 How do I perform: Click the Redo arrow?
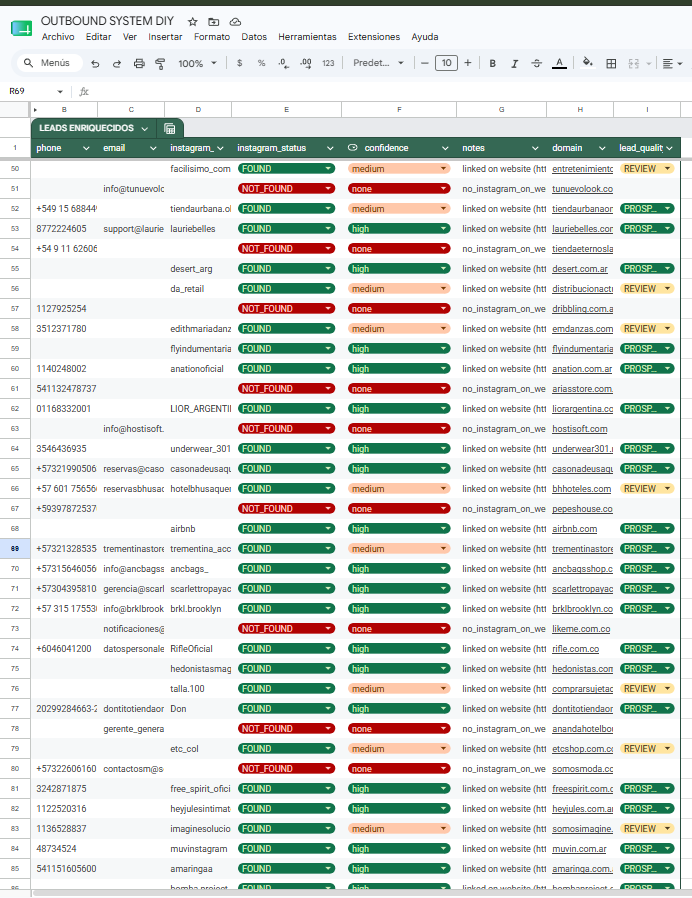coord(117,64)
